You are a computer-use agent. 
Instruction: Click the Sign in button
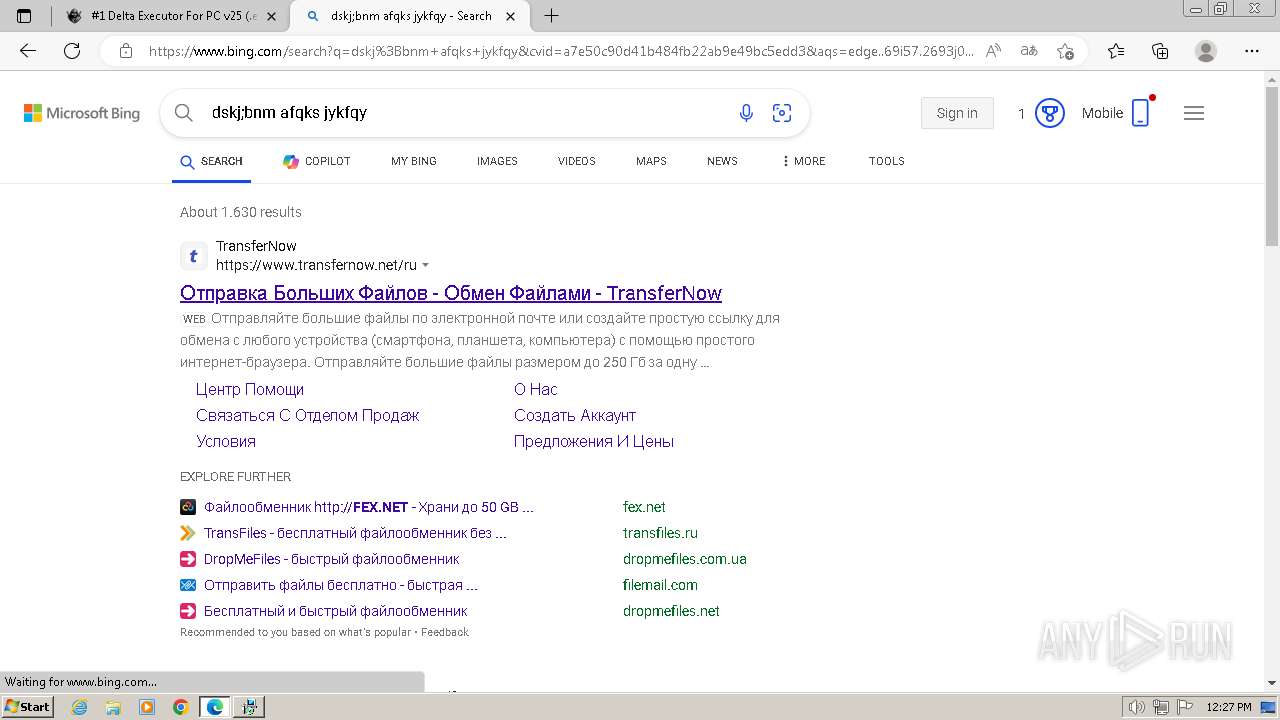[x=957, y=113]
